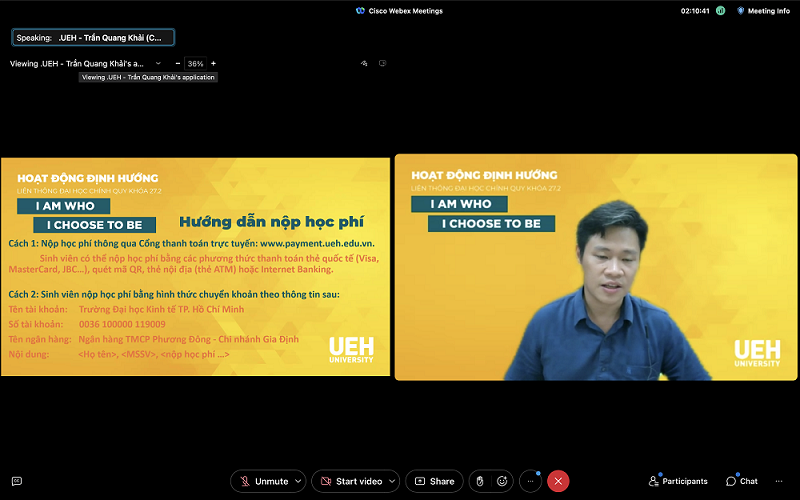Click the Start video button
This screenshot has width=800, height=500.
[x=351, y=481]
